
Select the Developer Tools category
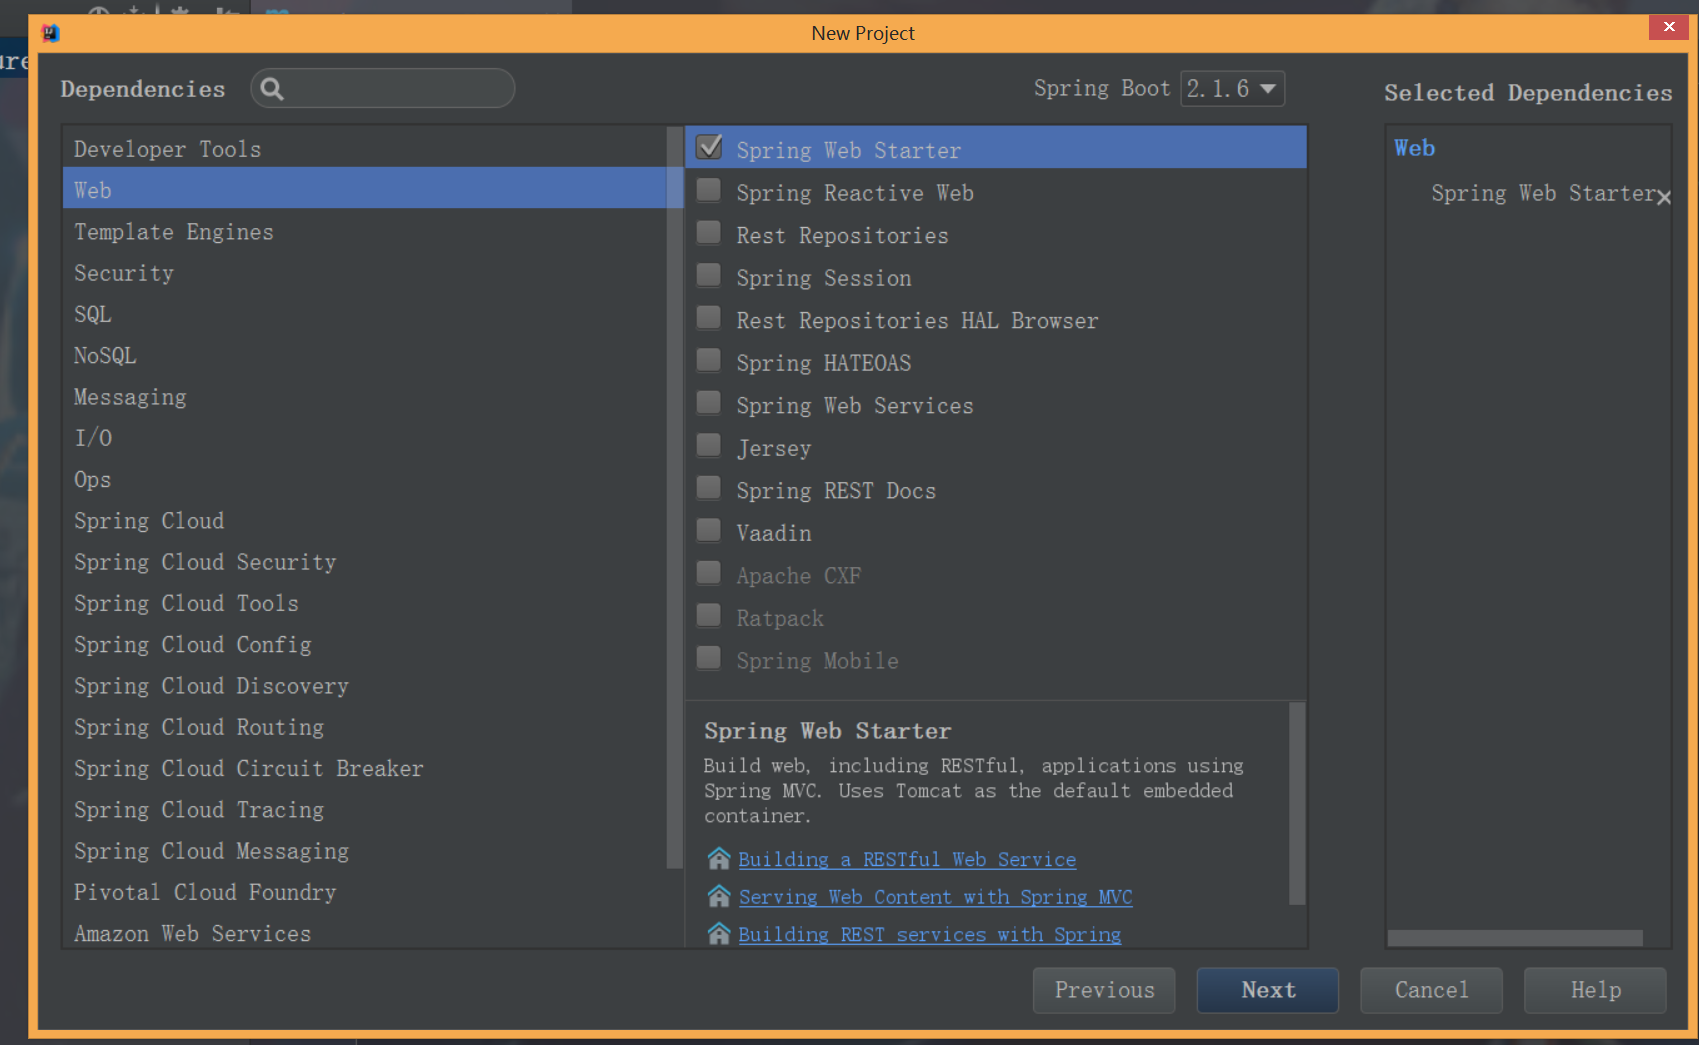(364, 149)
